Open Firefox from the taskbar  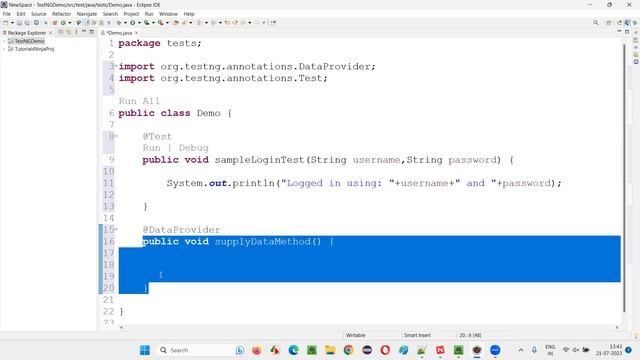coord(257,350)
